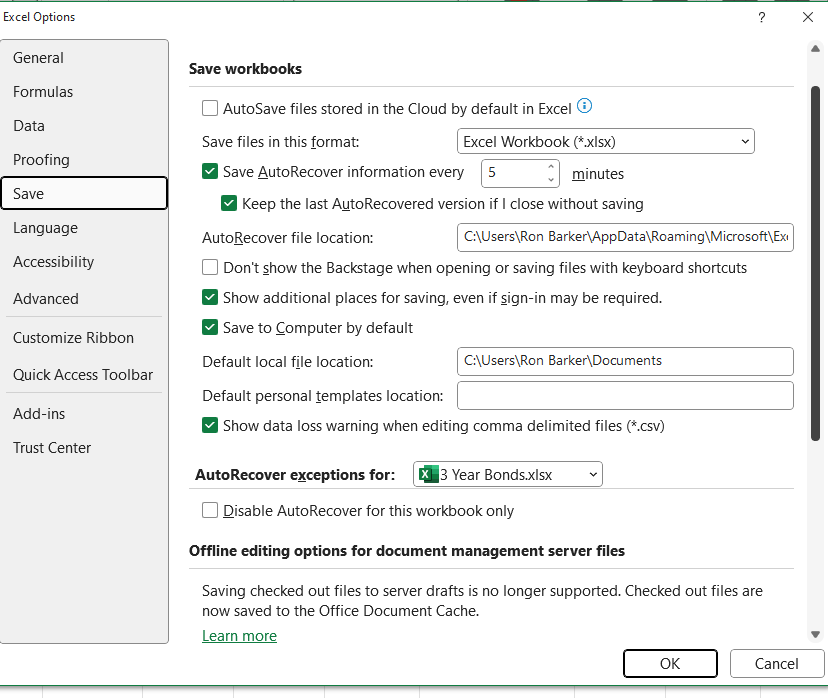The height and width of the screenshot is (698, 828).
Task: Click scrollbar up arrow
Action: click(815, 49)
